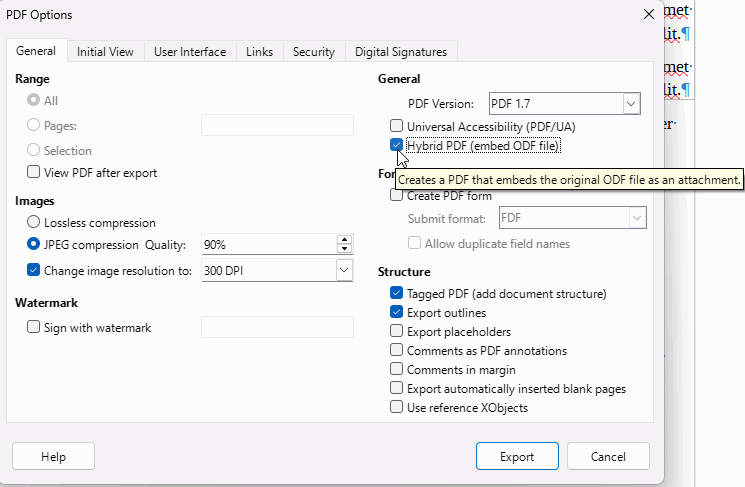Uncheck Tagged PDF document structure
Screen dimensions: 745x487
point(396,293)
